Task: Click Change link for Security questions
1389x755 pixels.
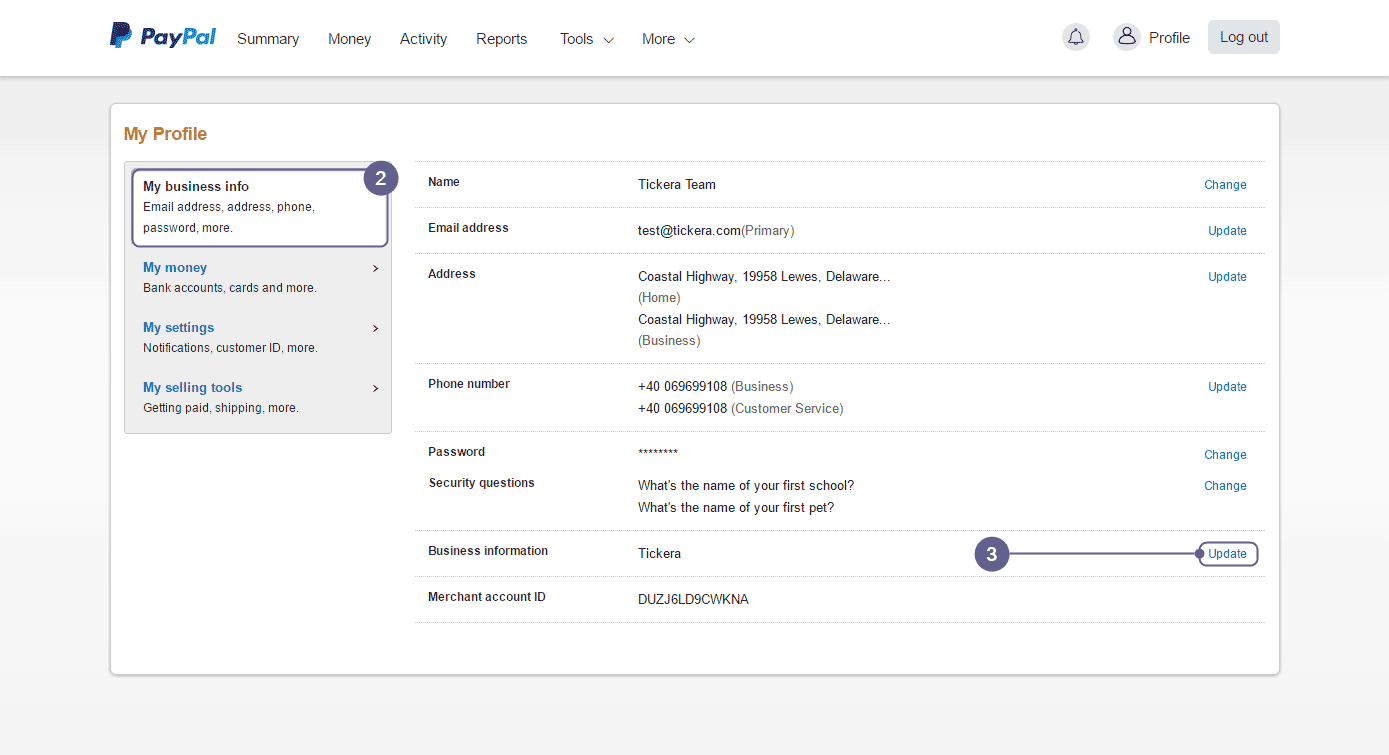Action: coord(1225,486)
